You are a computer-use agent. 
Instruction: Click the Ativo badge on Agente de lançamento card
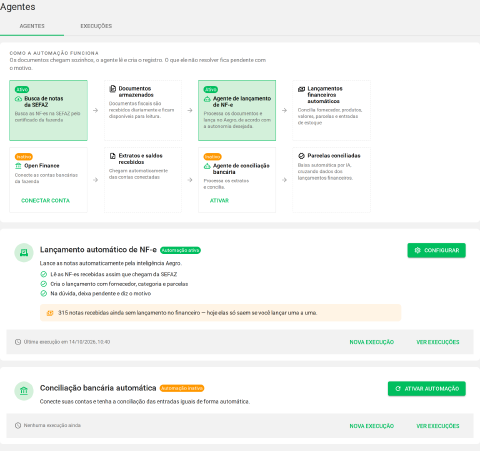point(211,89)
